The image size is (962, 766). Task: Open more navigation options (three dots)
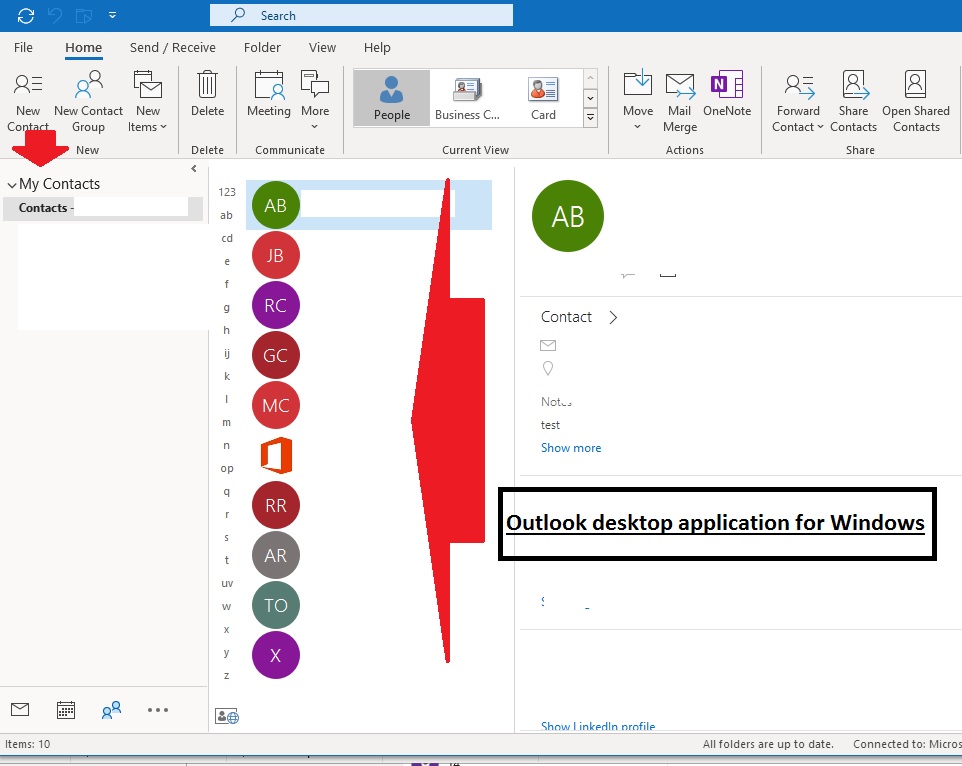click(x=158, y=710)
